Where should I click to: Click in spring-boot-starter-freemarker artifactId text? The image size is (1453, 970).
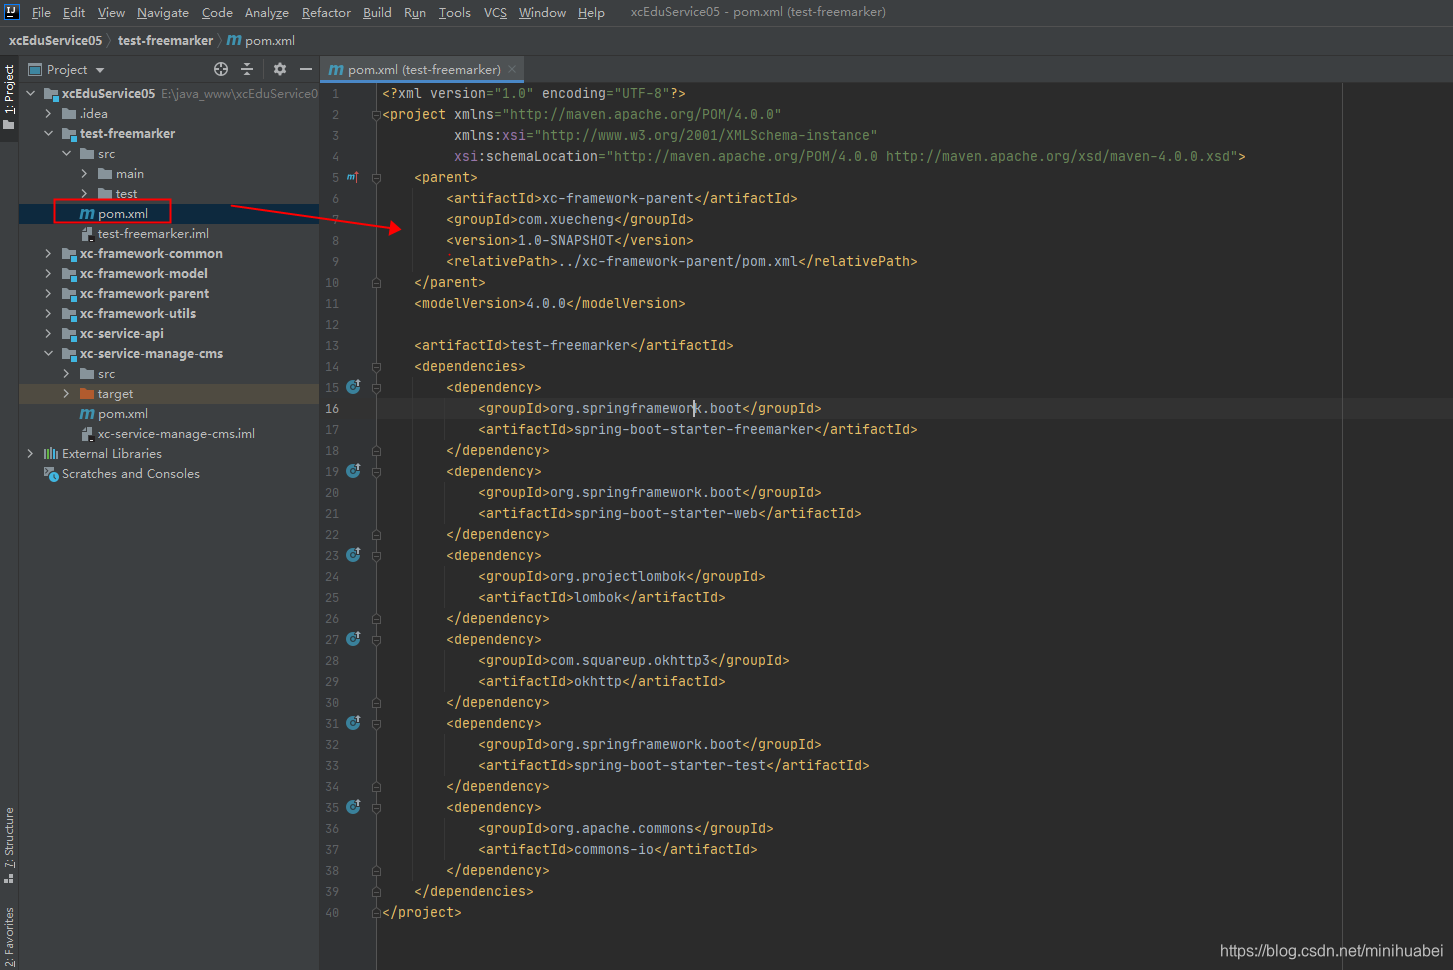(694, 429)
